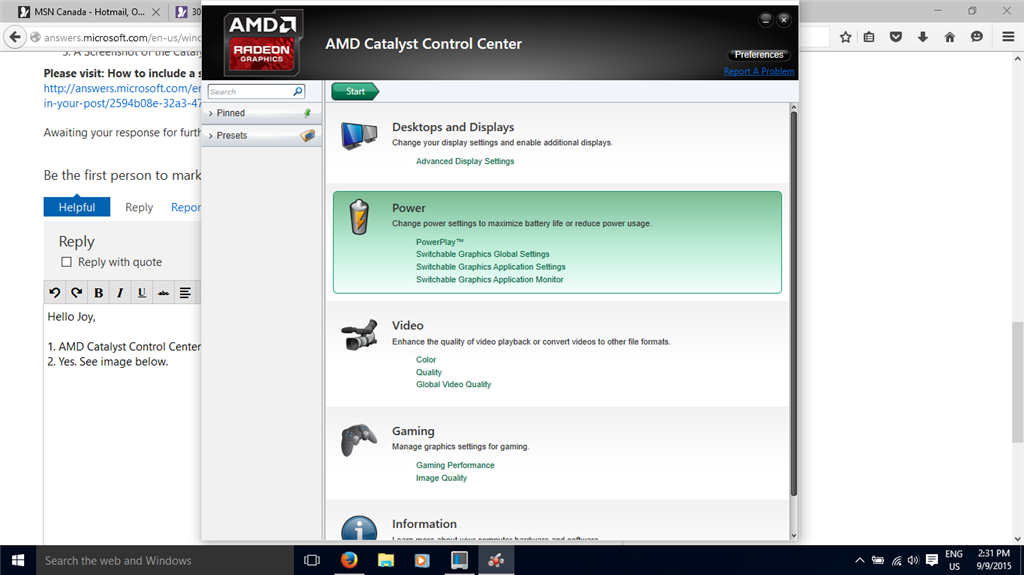Click the Gaming controller icon

coord(359,440)
